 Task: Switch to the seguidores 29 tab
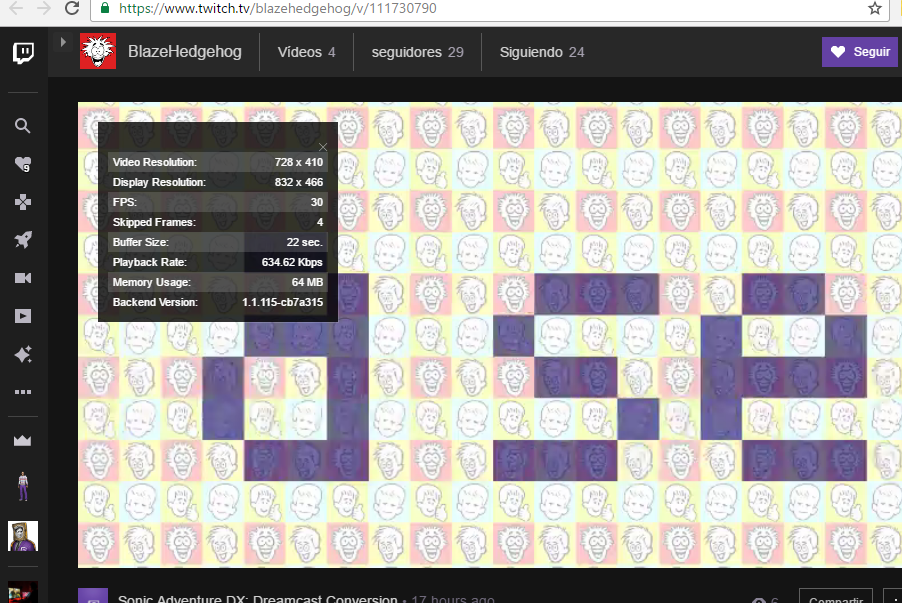418,52
